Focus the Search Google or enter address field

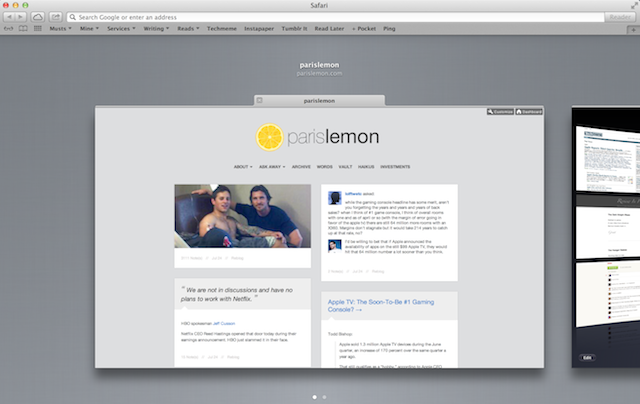pos(336,17)
